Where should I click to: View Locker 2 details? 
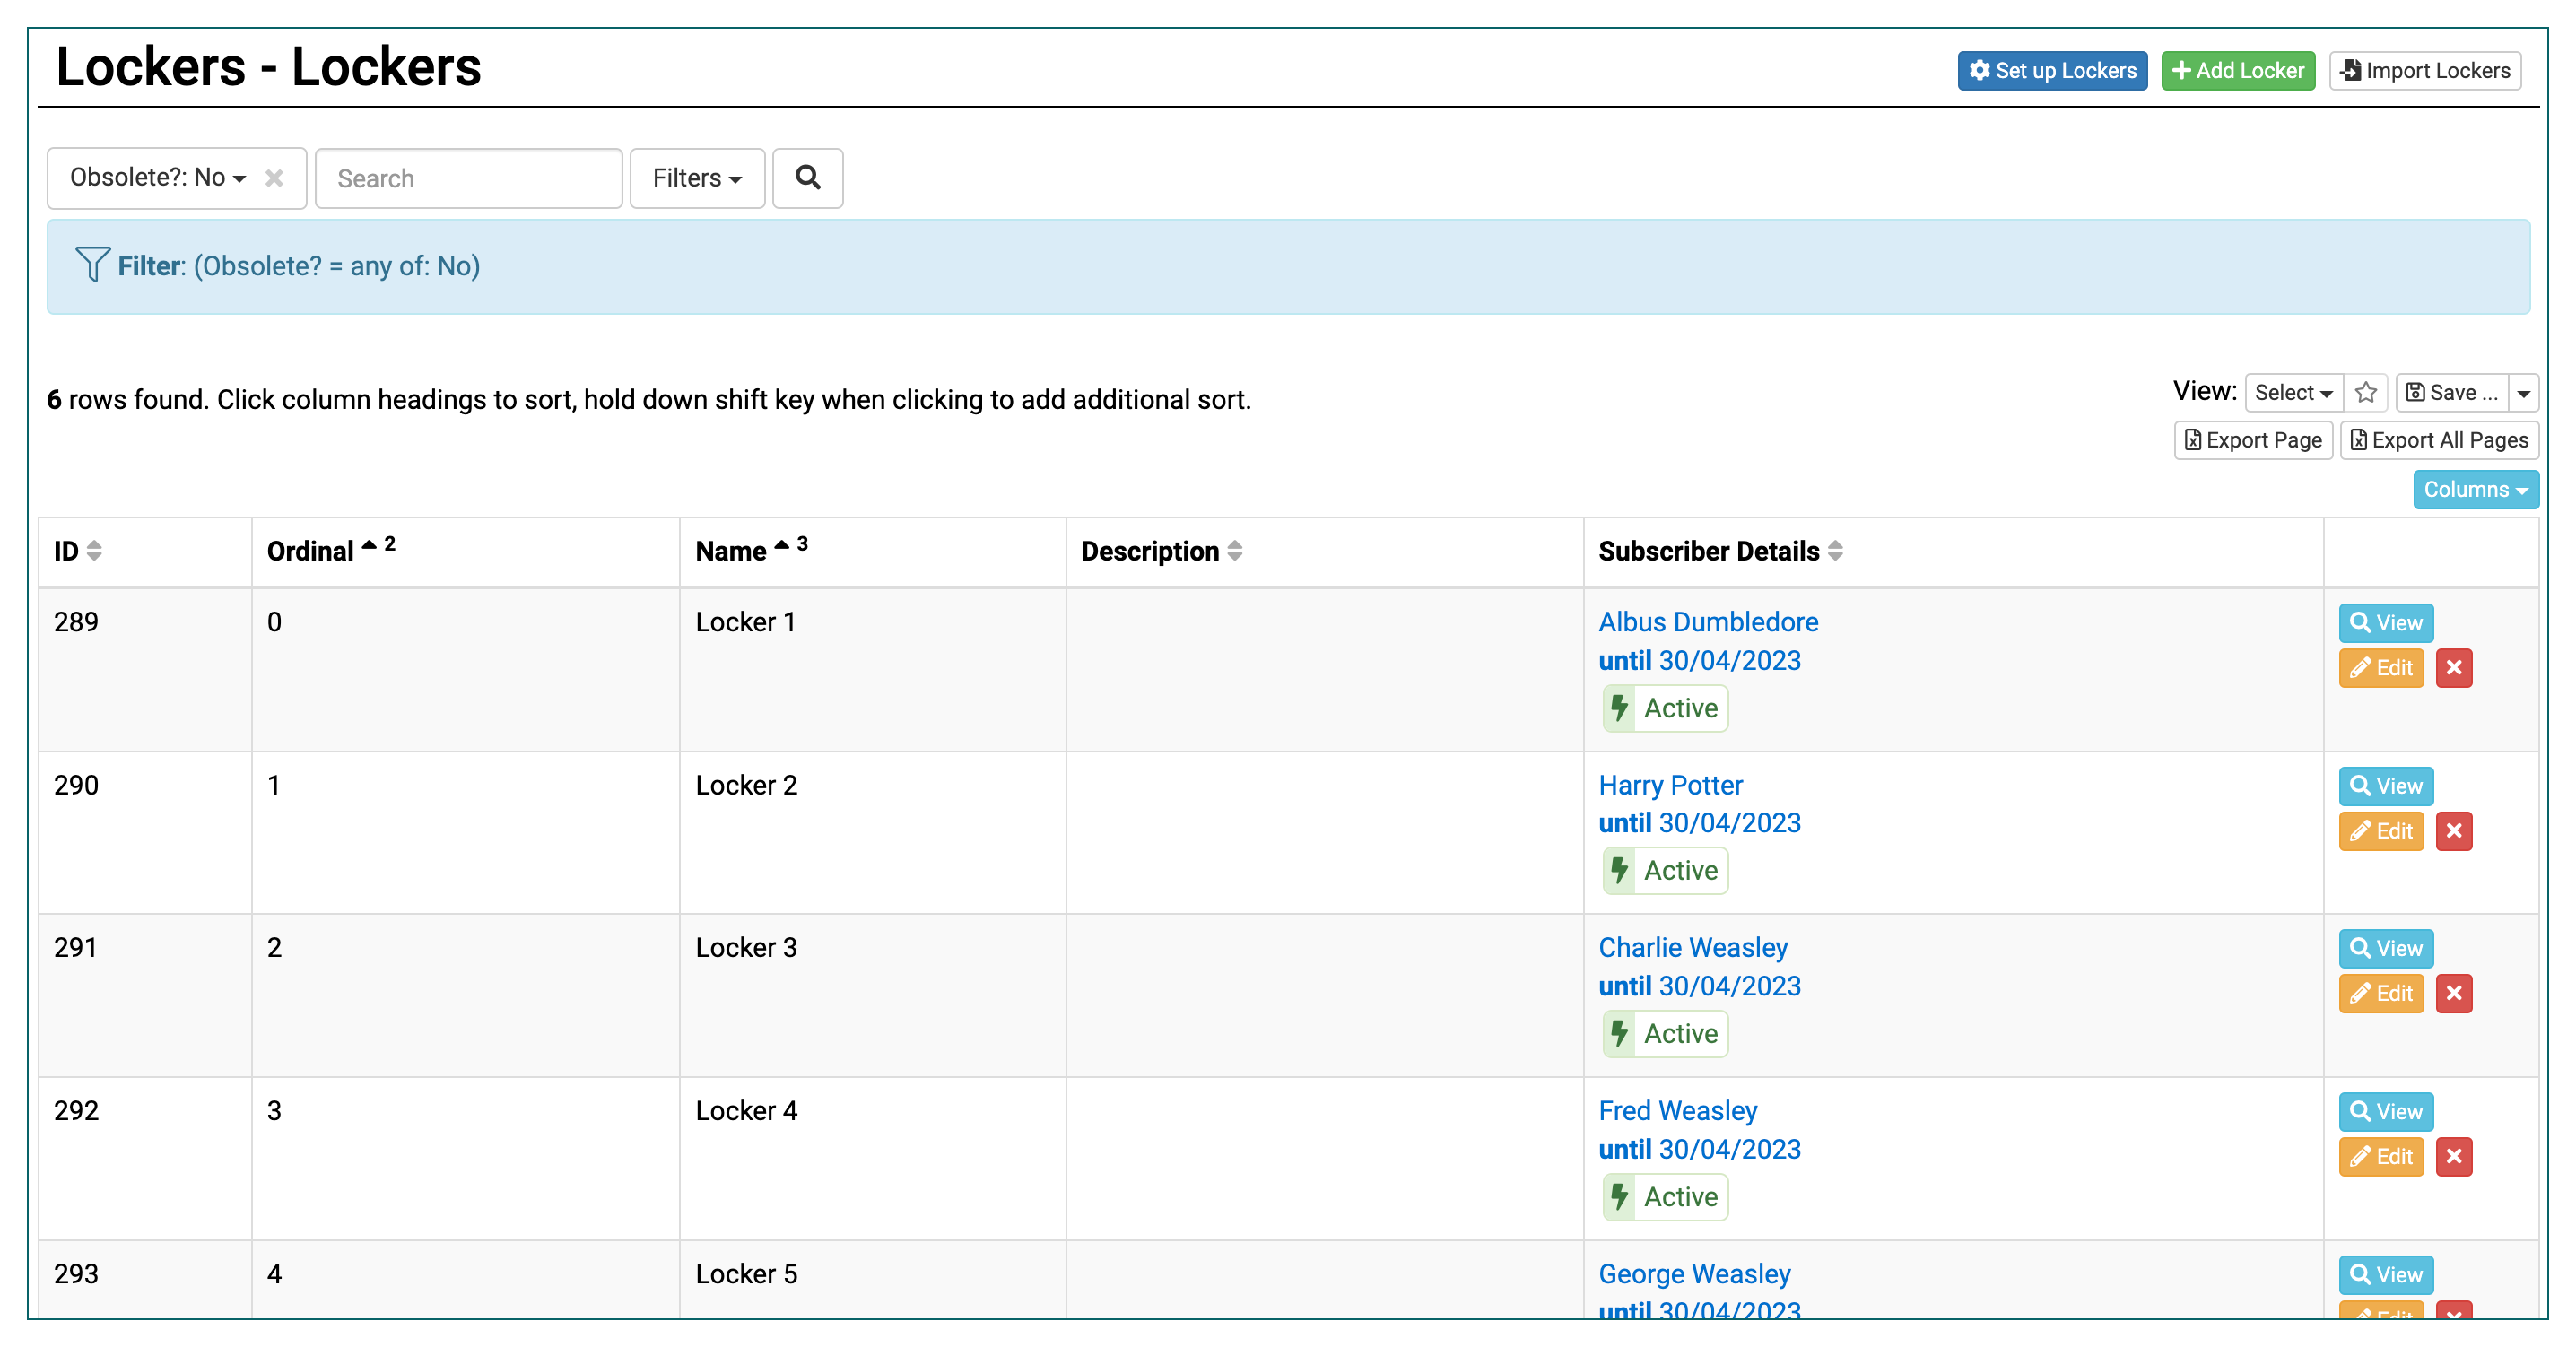[2385, 786]
